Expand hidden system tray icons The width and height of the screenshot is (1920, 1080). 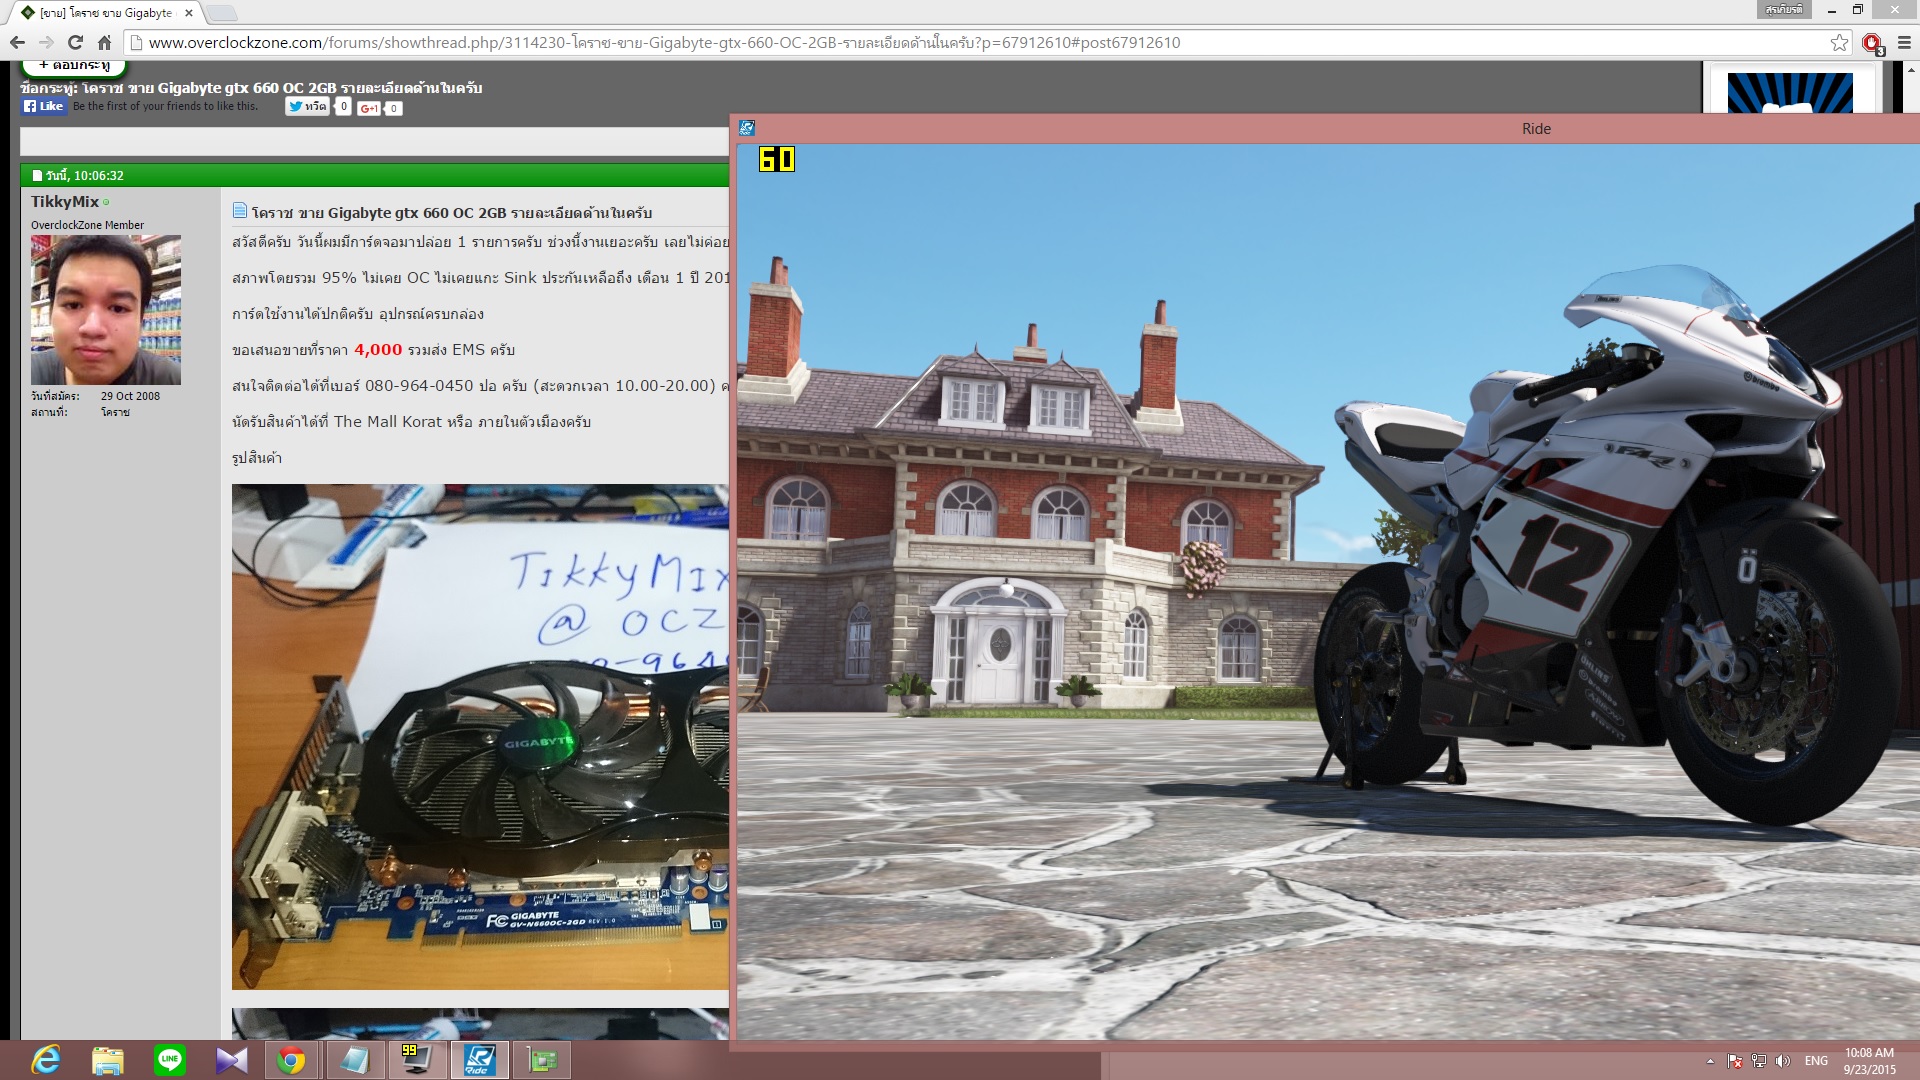click(1710, 1061)
